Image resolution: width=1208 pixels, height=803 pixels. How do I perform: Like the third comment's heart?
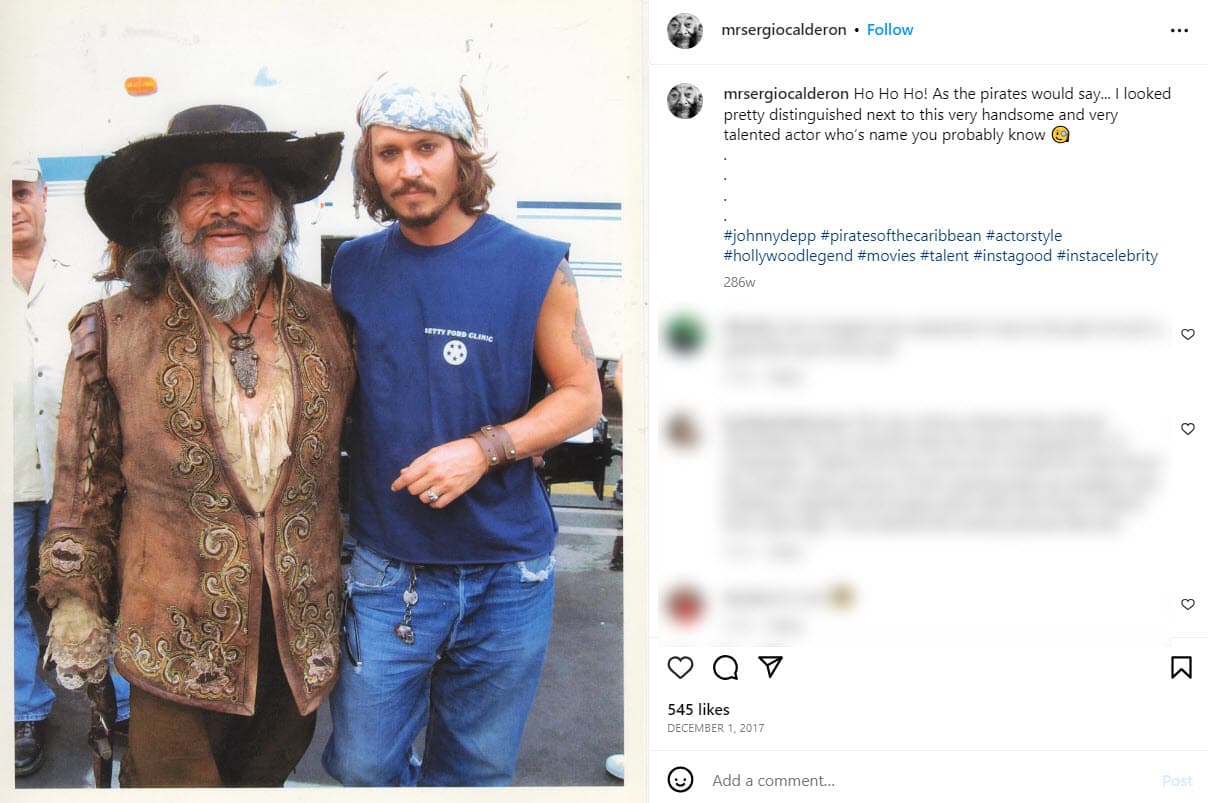(x=1187, y=604)
